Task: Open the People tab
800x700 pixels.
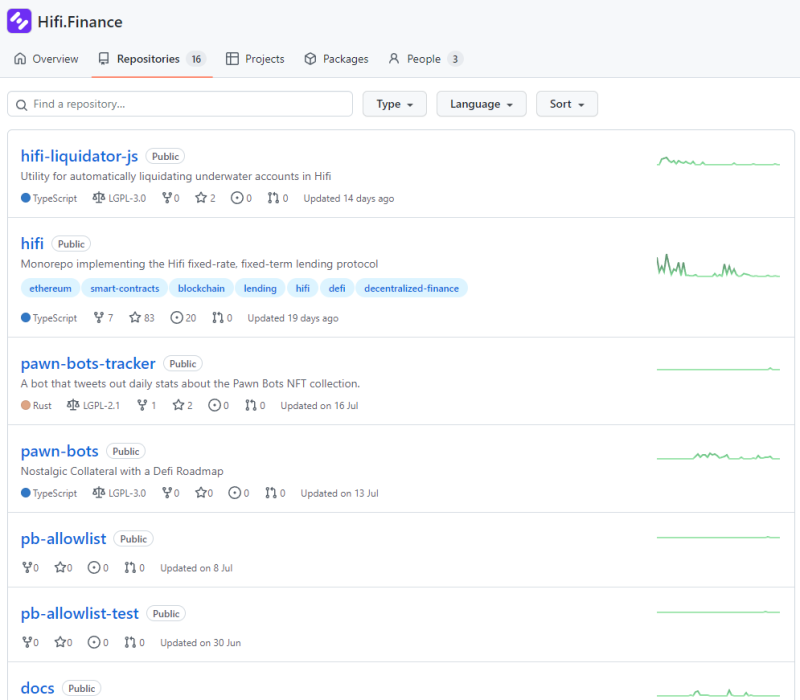Action: click(426, 59)
